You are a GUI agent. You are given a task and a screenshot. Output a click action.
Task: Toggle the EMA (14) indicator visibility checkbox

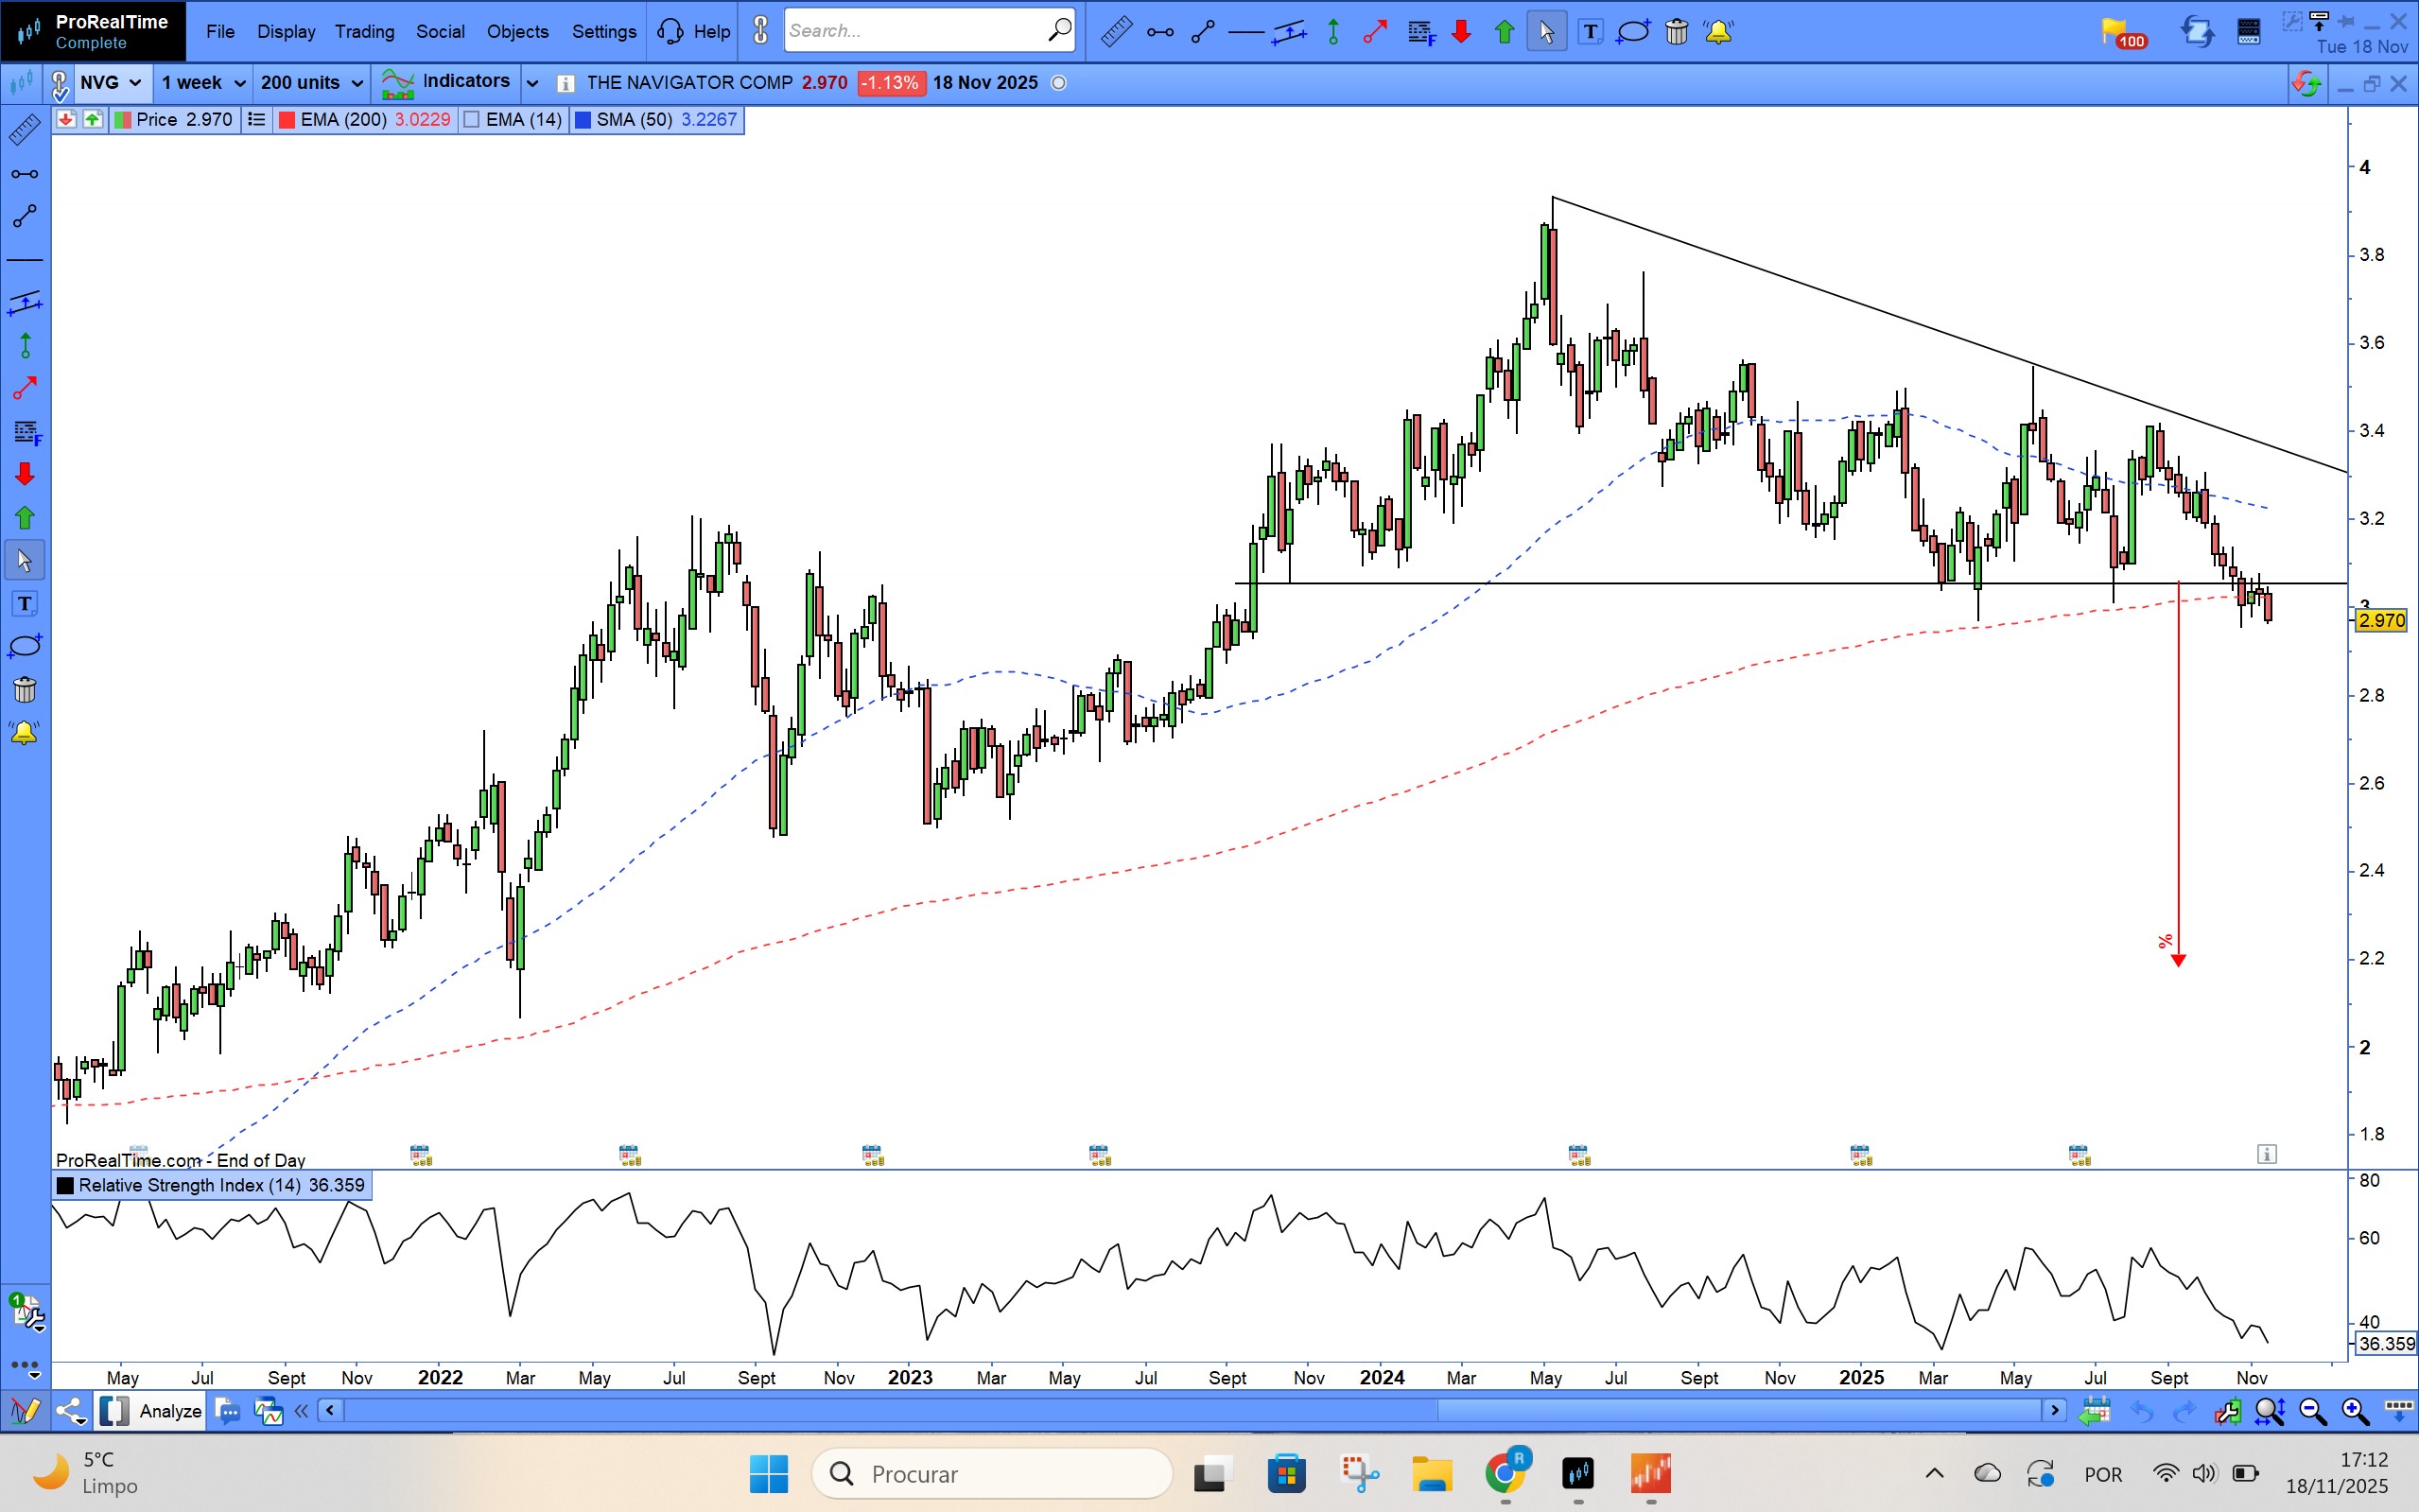[473, 120]
